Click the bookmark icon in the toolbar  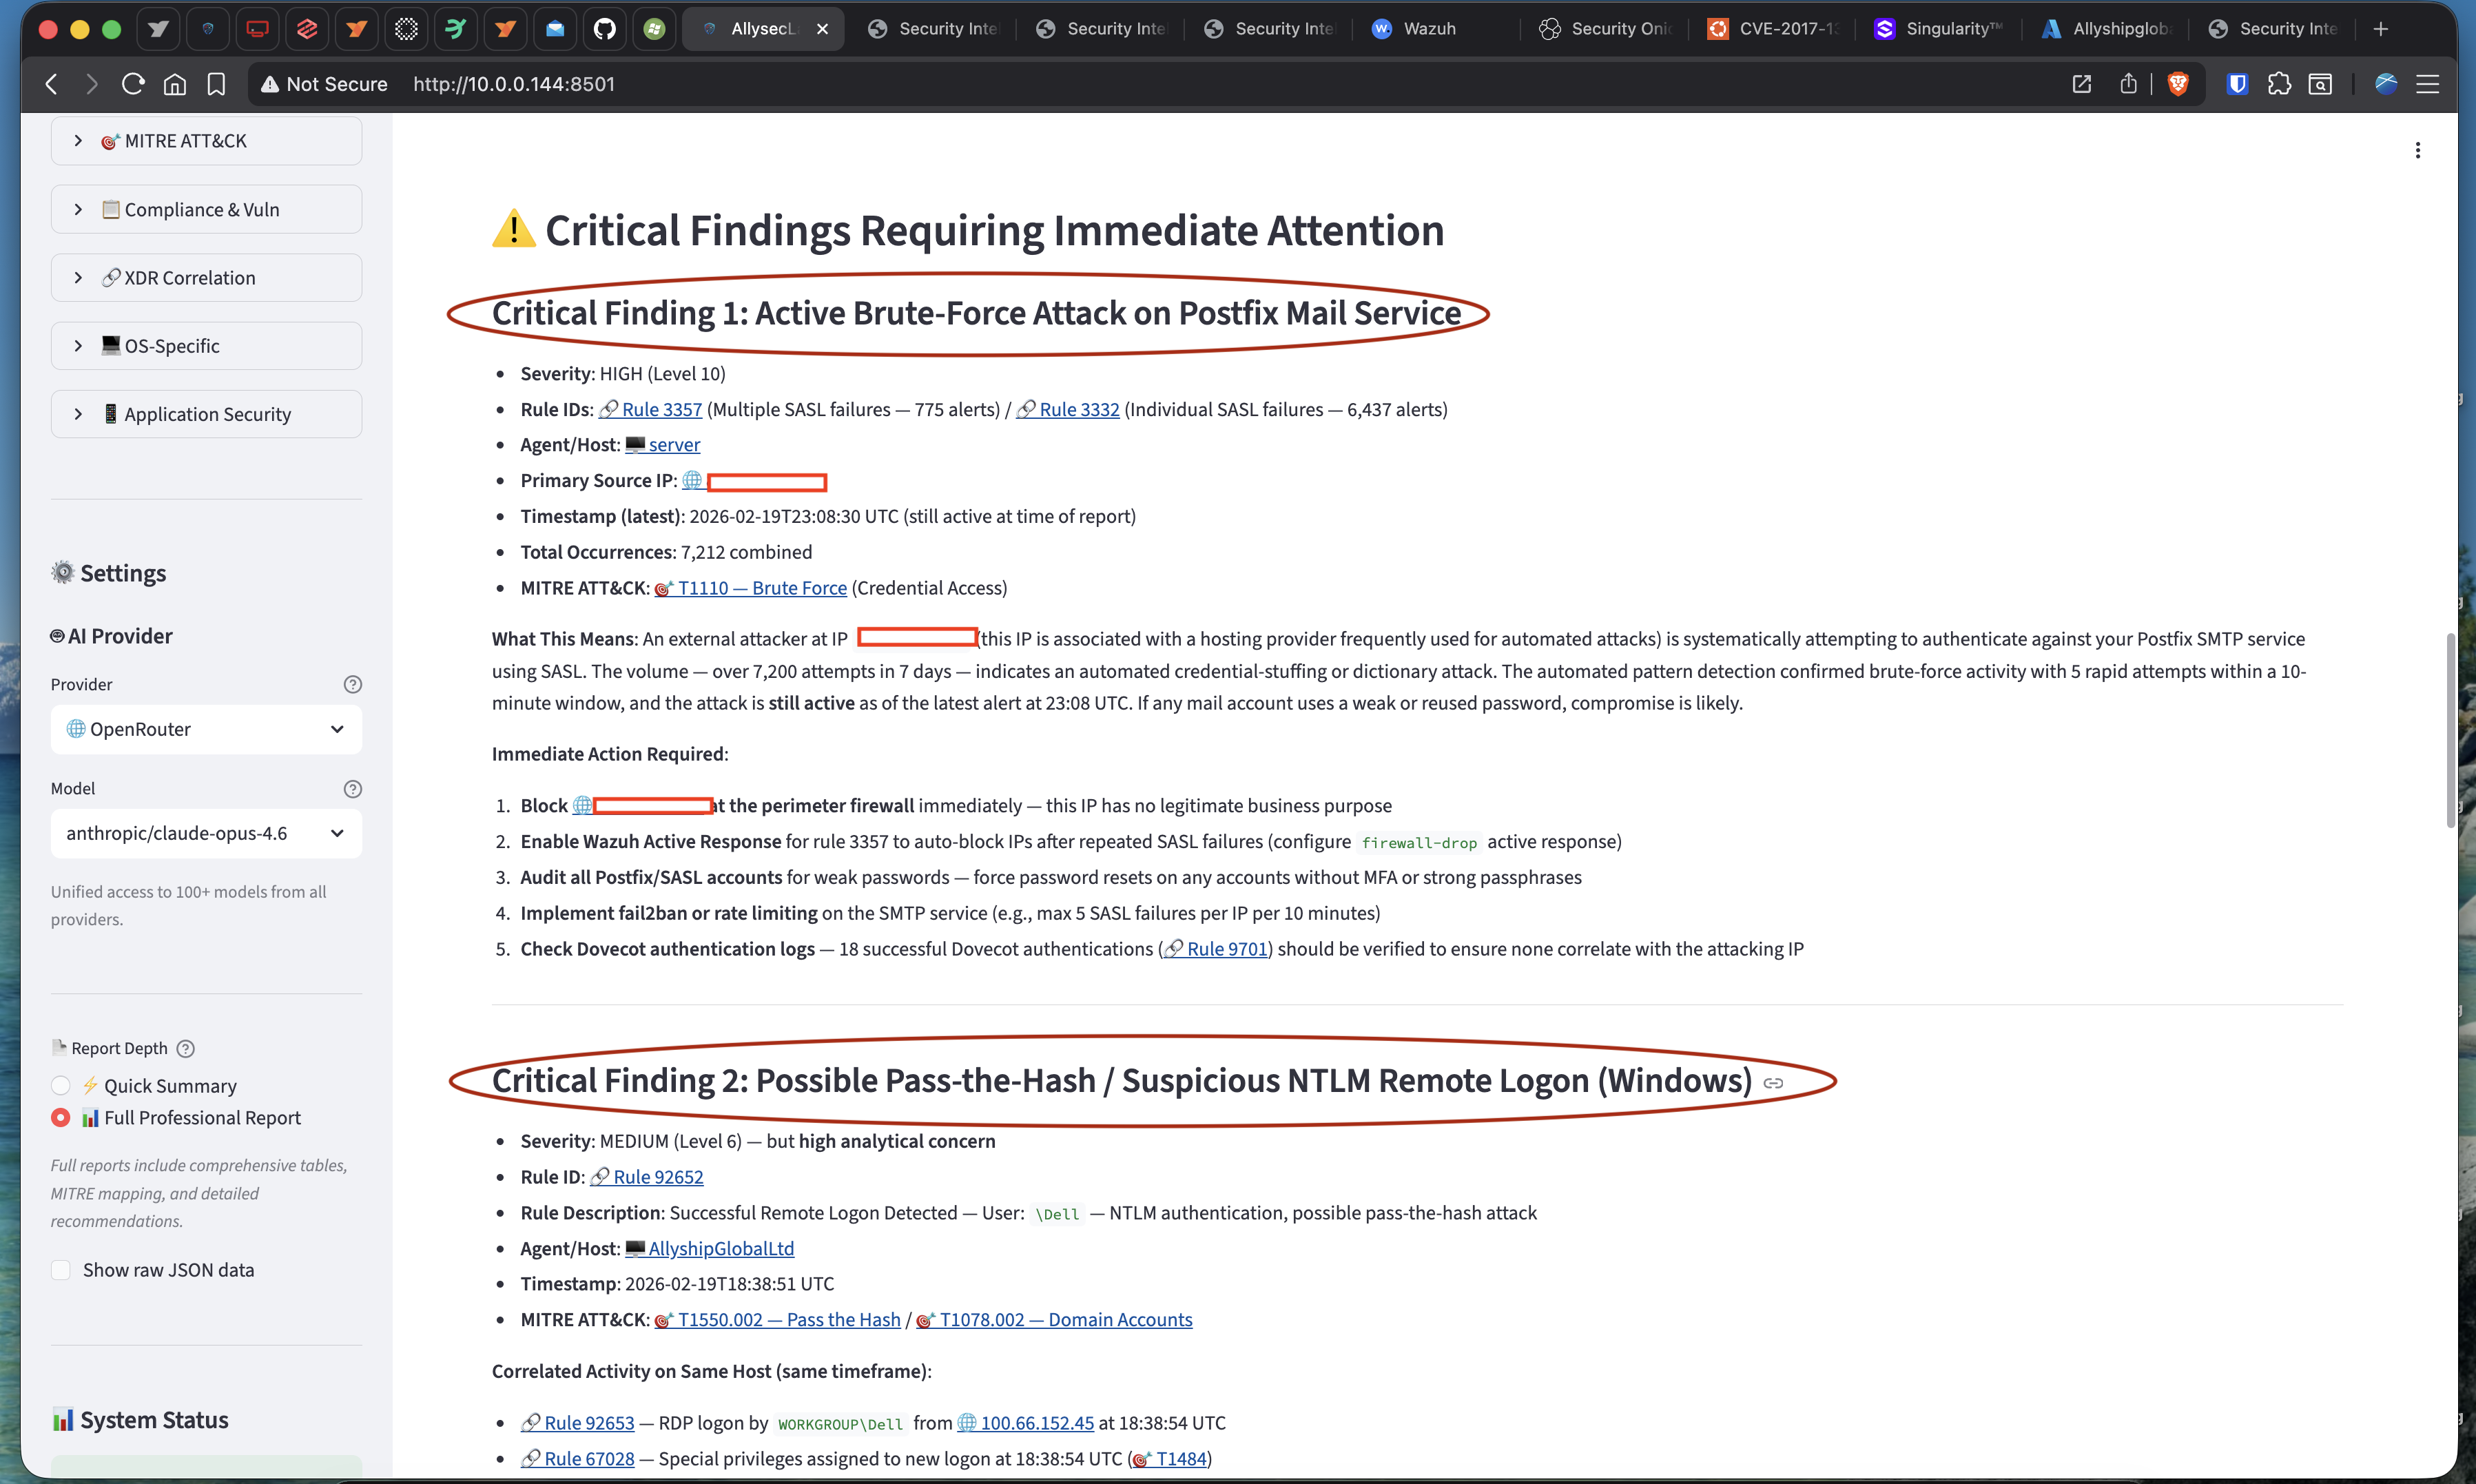(x=216, y=84)
